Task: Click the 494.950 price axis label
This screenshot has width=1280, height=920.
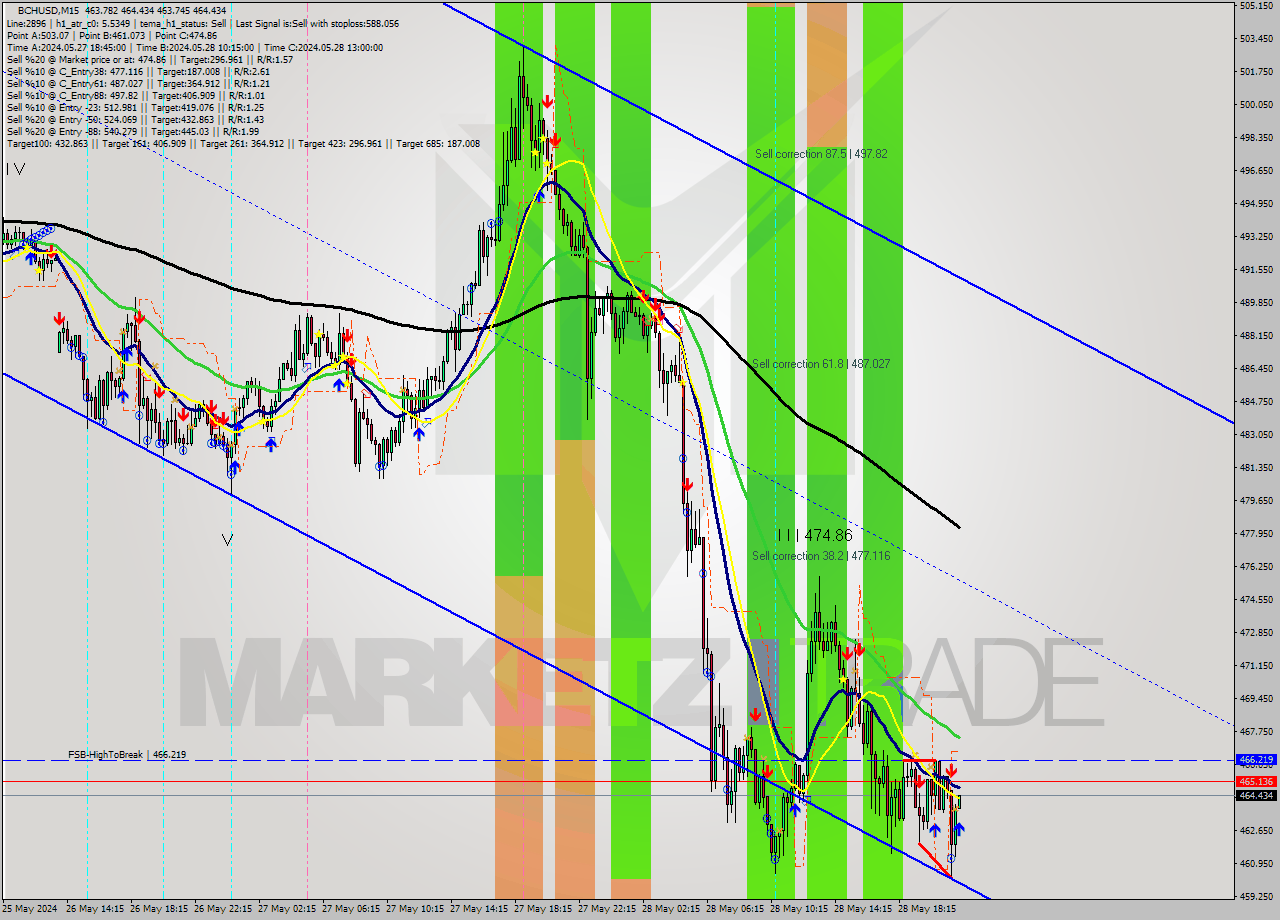Action: point(1255,204)
